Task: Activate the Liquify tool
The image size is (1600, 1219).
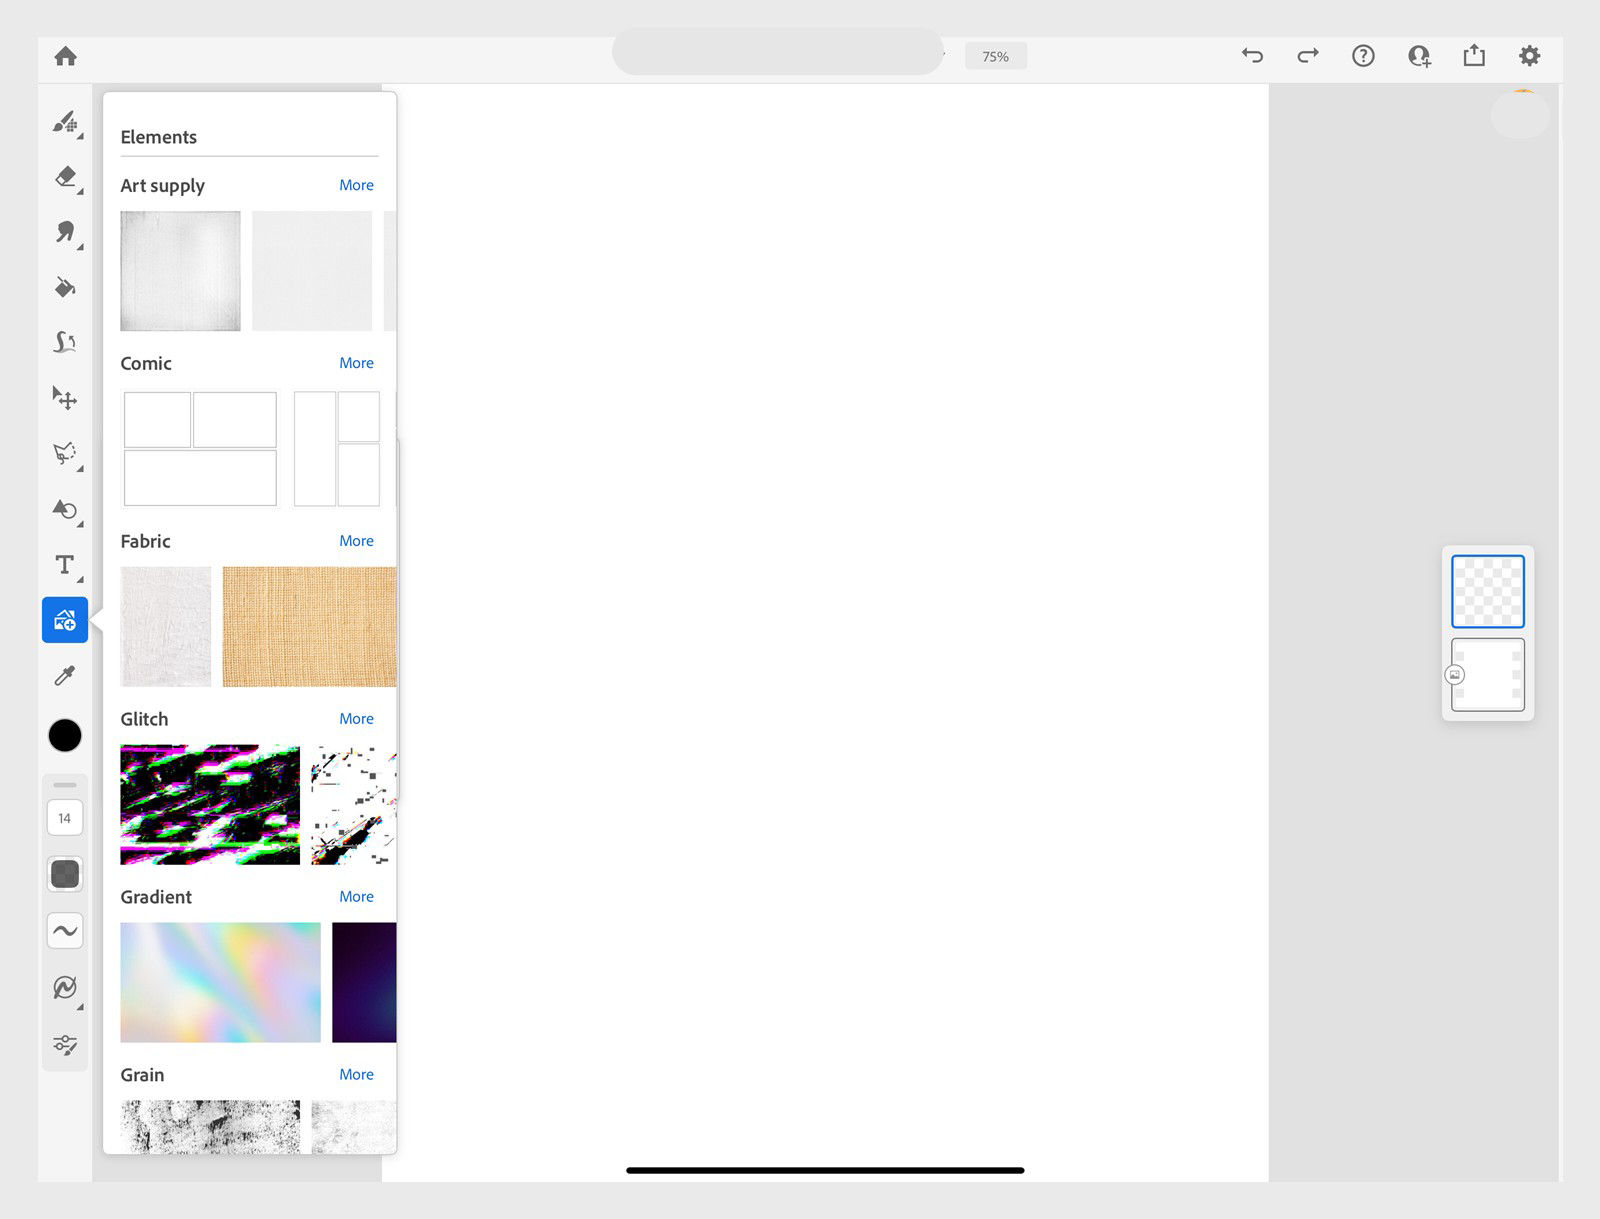Action: [64, 341]
